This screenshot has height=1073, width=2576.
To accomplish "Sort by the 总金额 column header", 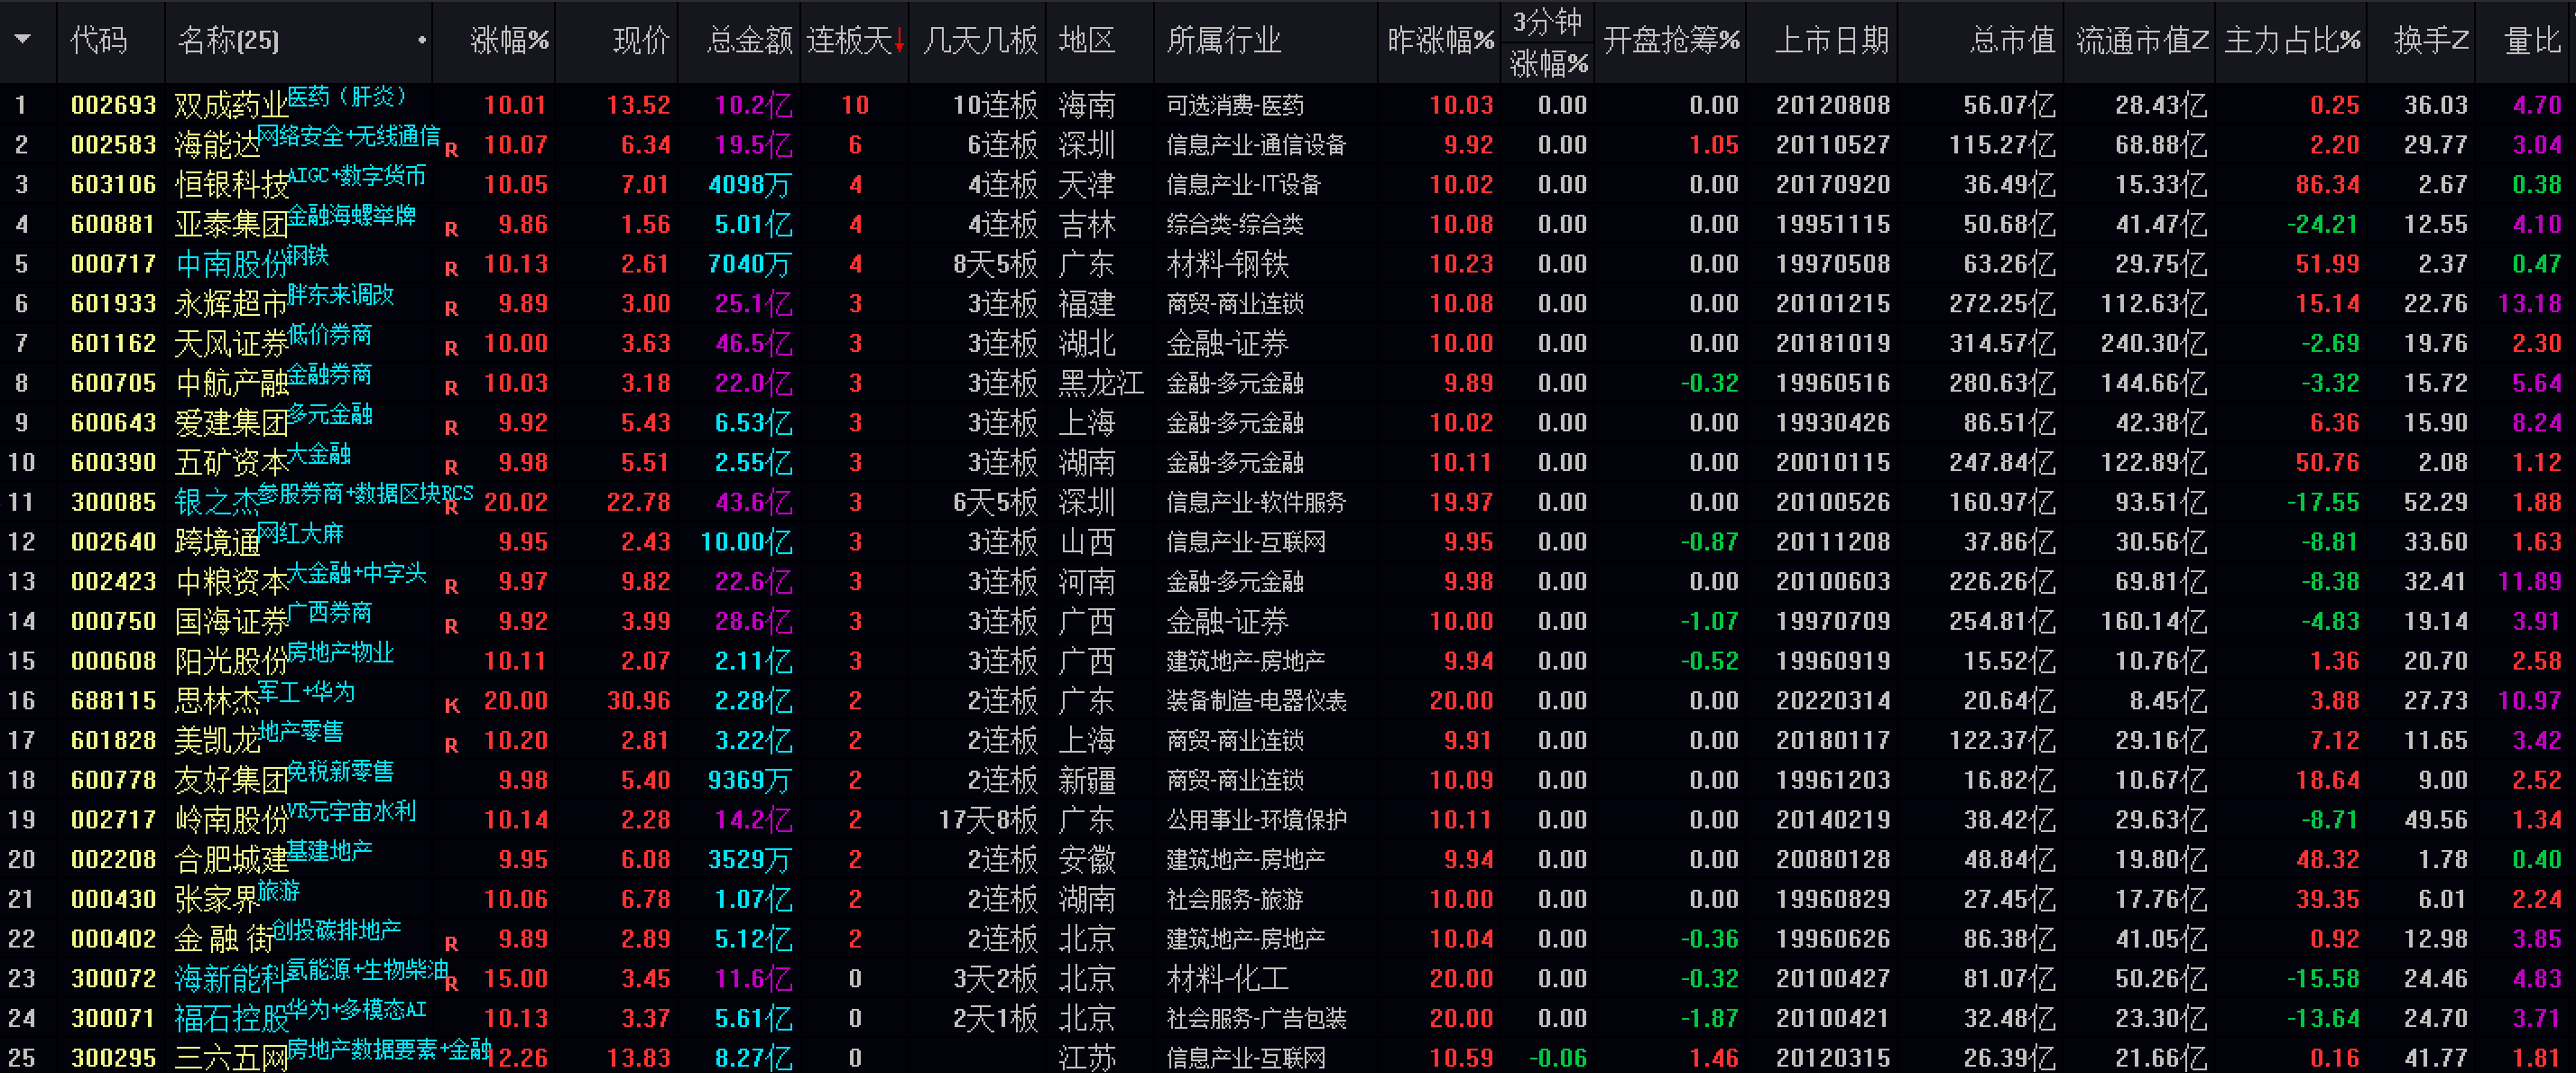I will 750,41.
